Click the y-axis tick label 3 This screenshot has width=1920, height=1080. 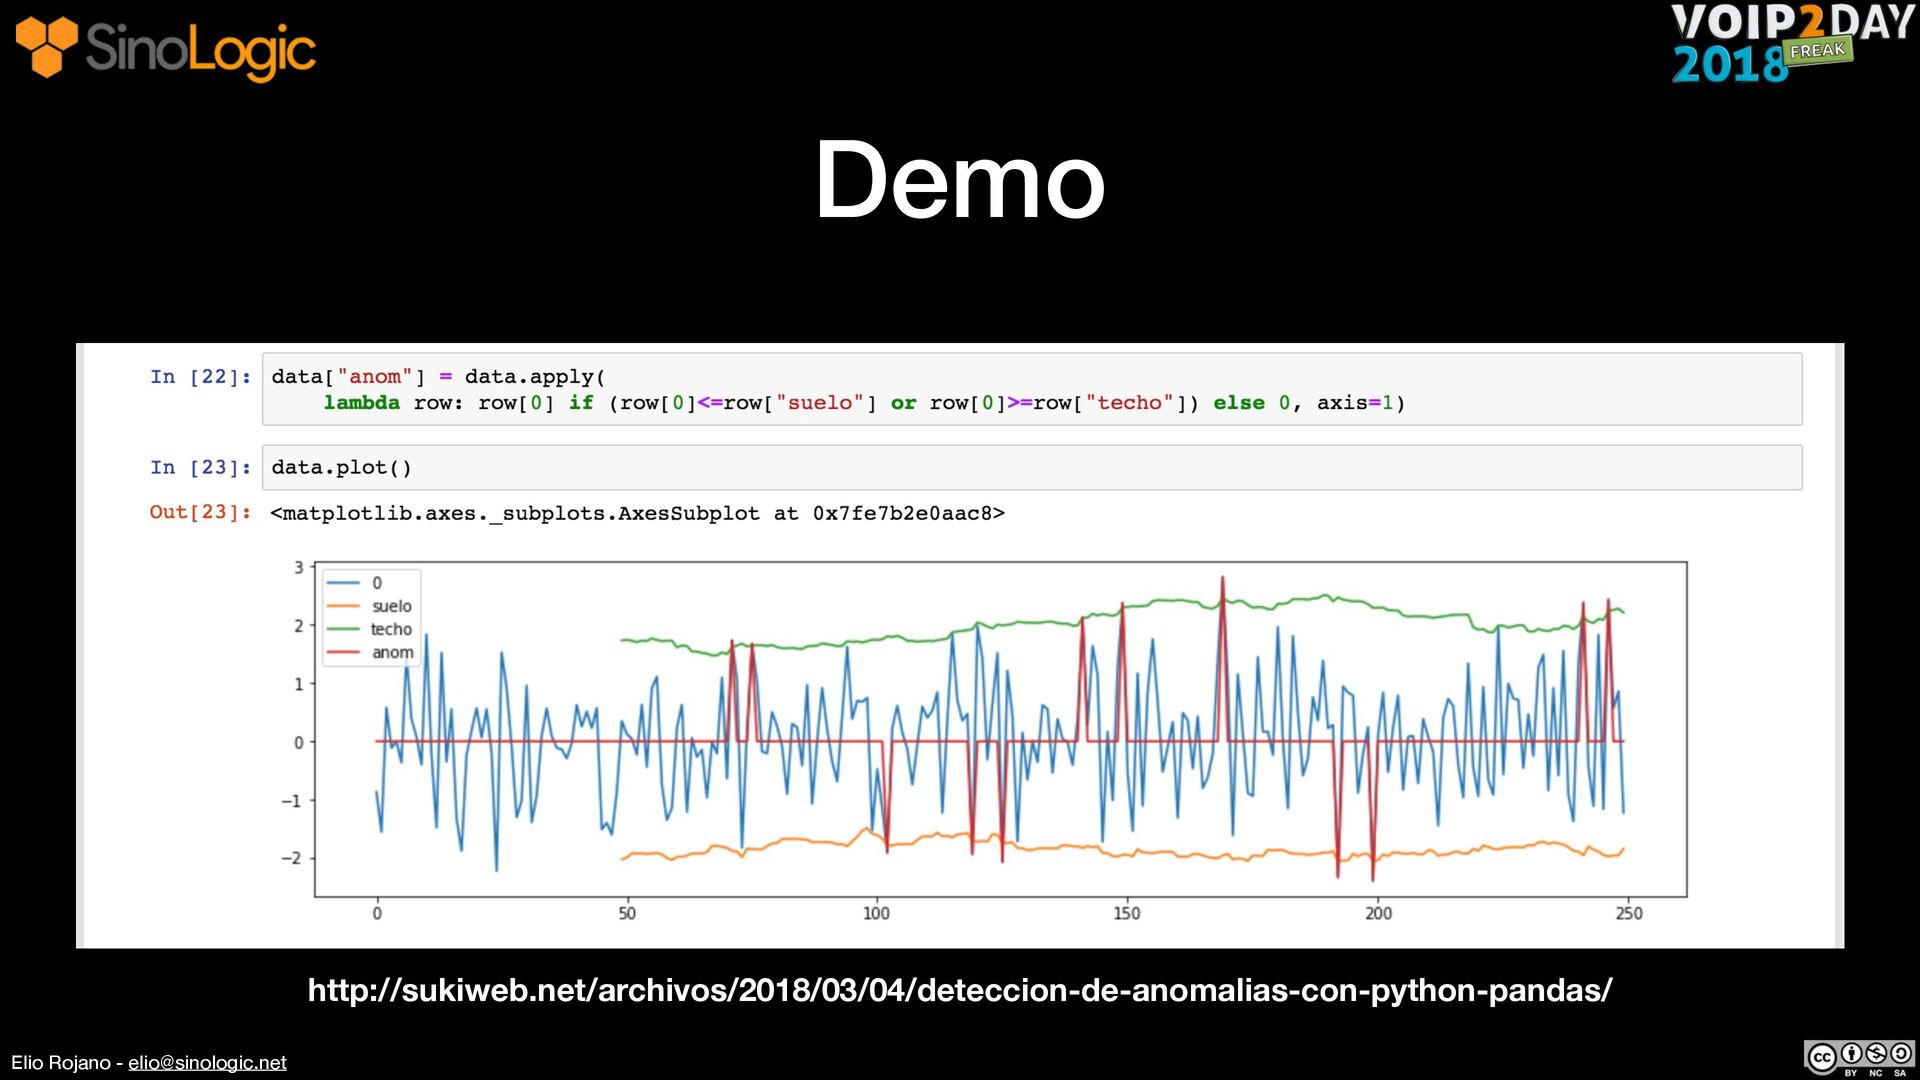click(x=298, y=568)
